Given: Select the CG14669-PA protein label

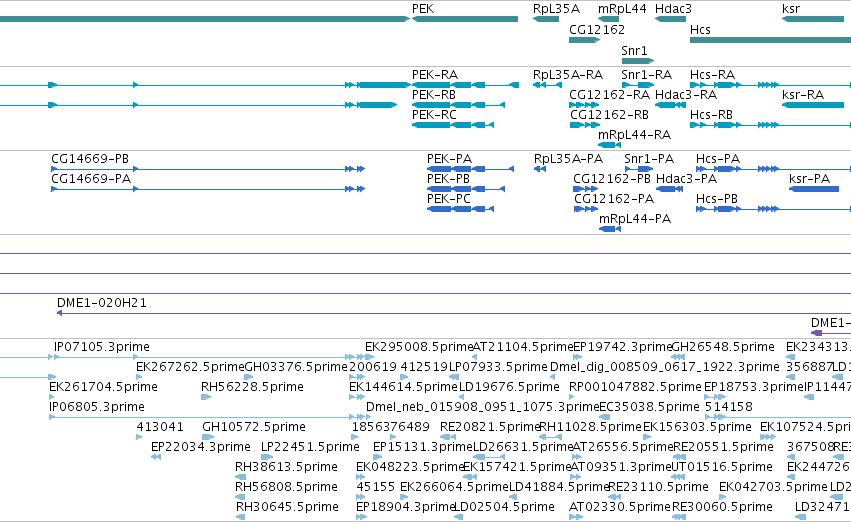Looking at the screenshot, I should pos(91,179).
